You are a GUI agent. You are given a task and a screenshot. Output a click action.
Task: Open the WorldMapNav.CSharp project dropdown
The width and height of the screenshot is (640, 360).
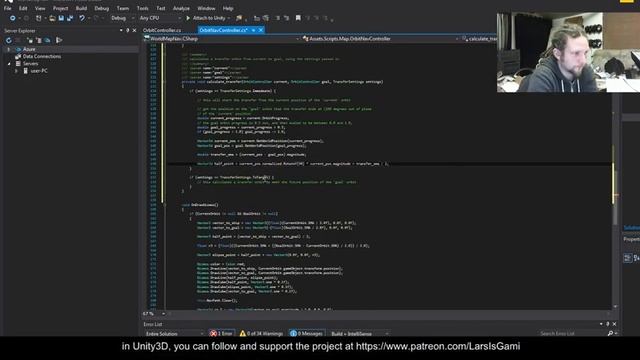(x=222, y=39)
